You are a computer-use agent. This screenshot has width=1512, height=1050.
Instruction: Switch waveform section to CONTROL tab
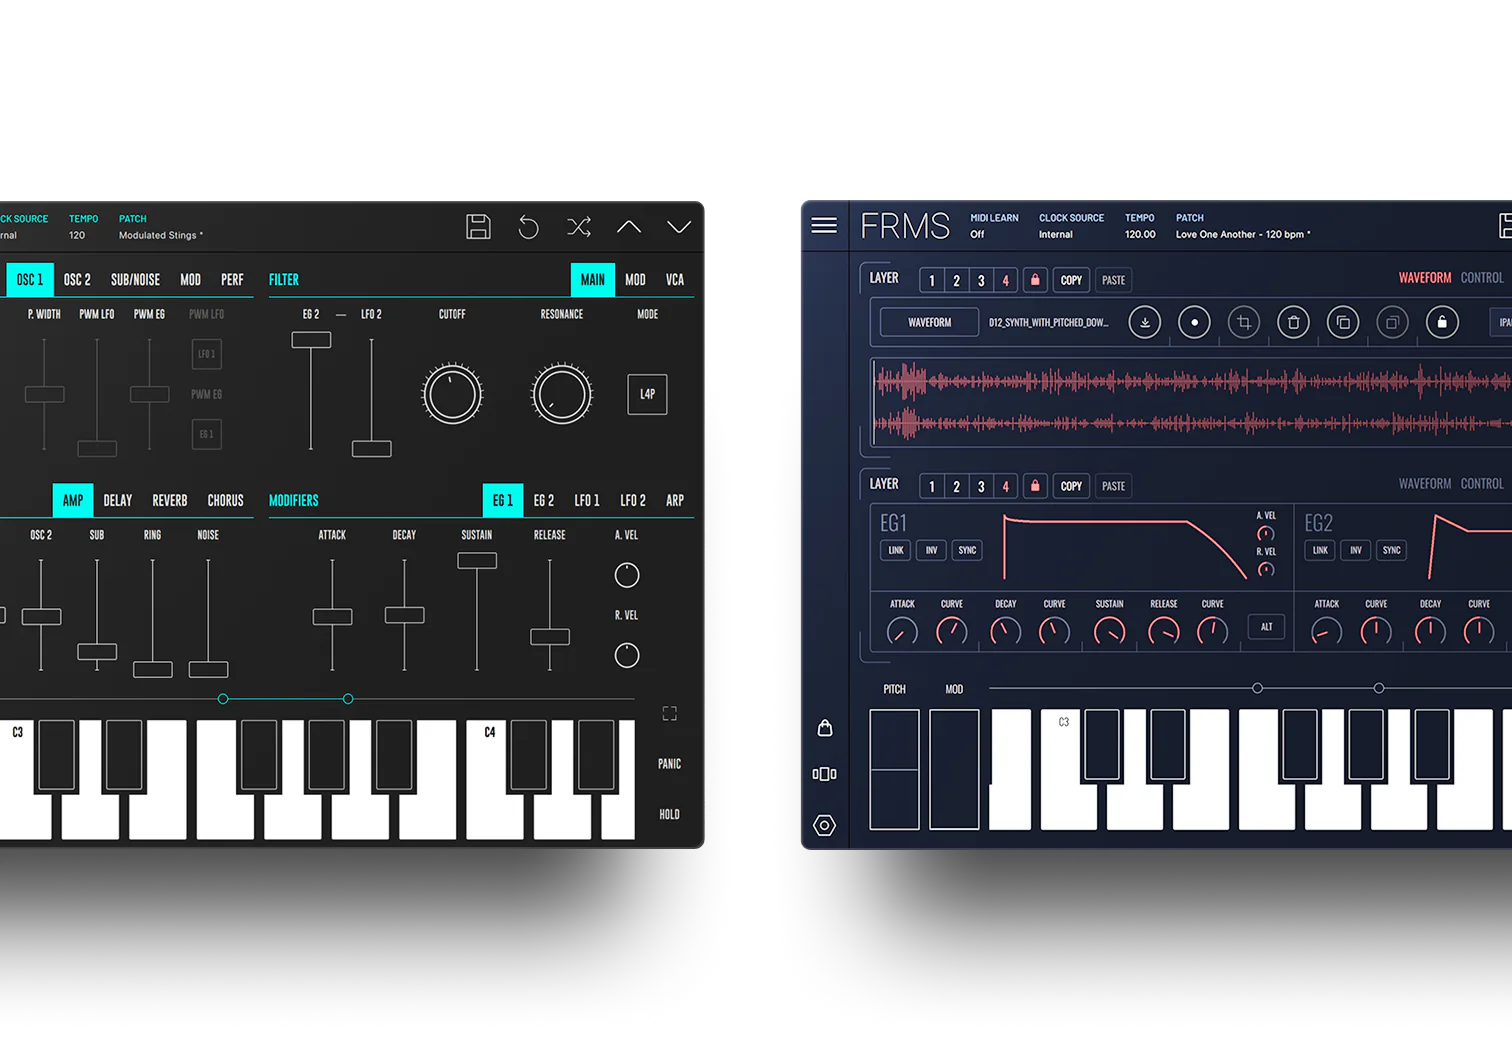point(1482,278)
